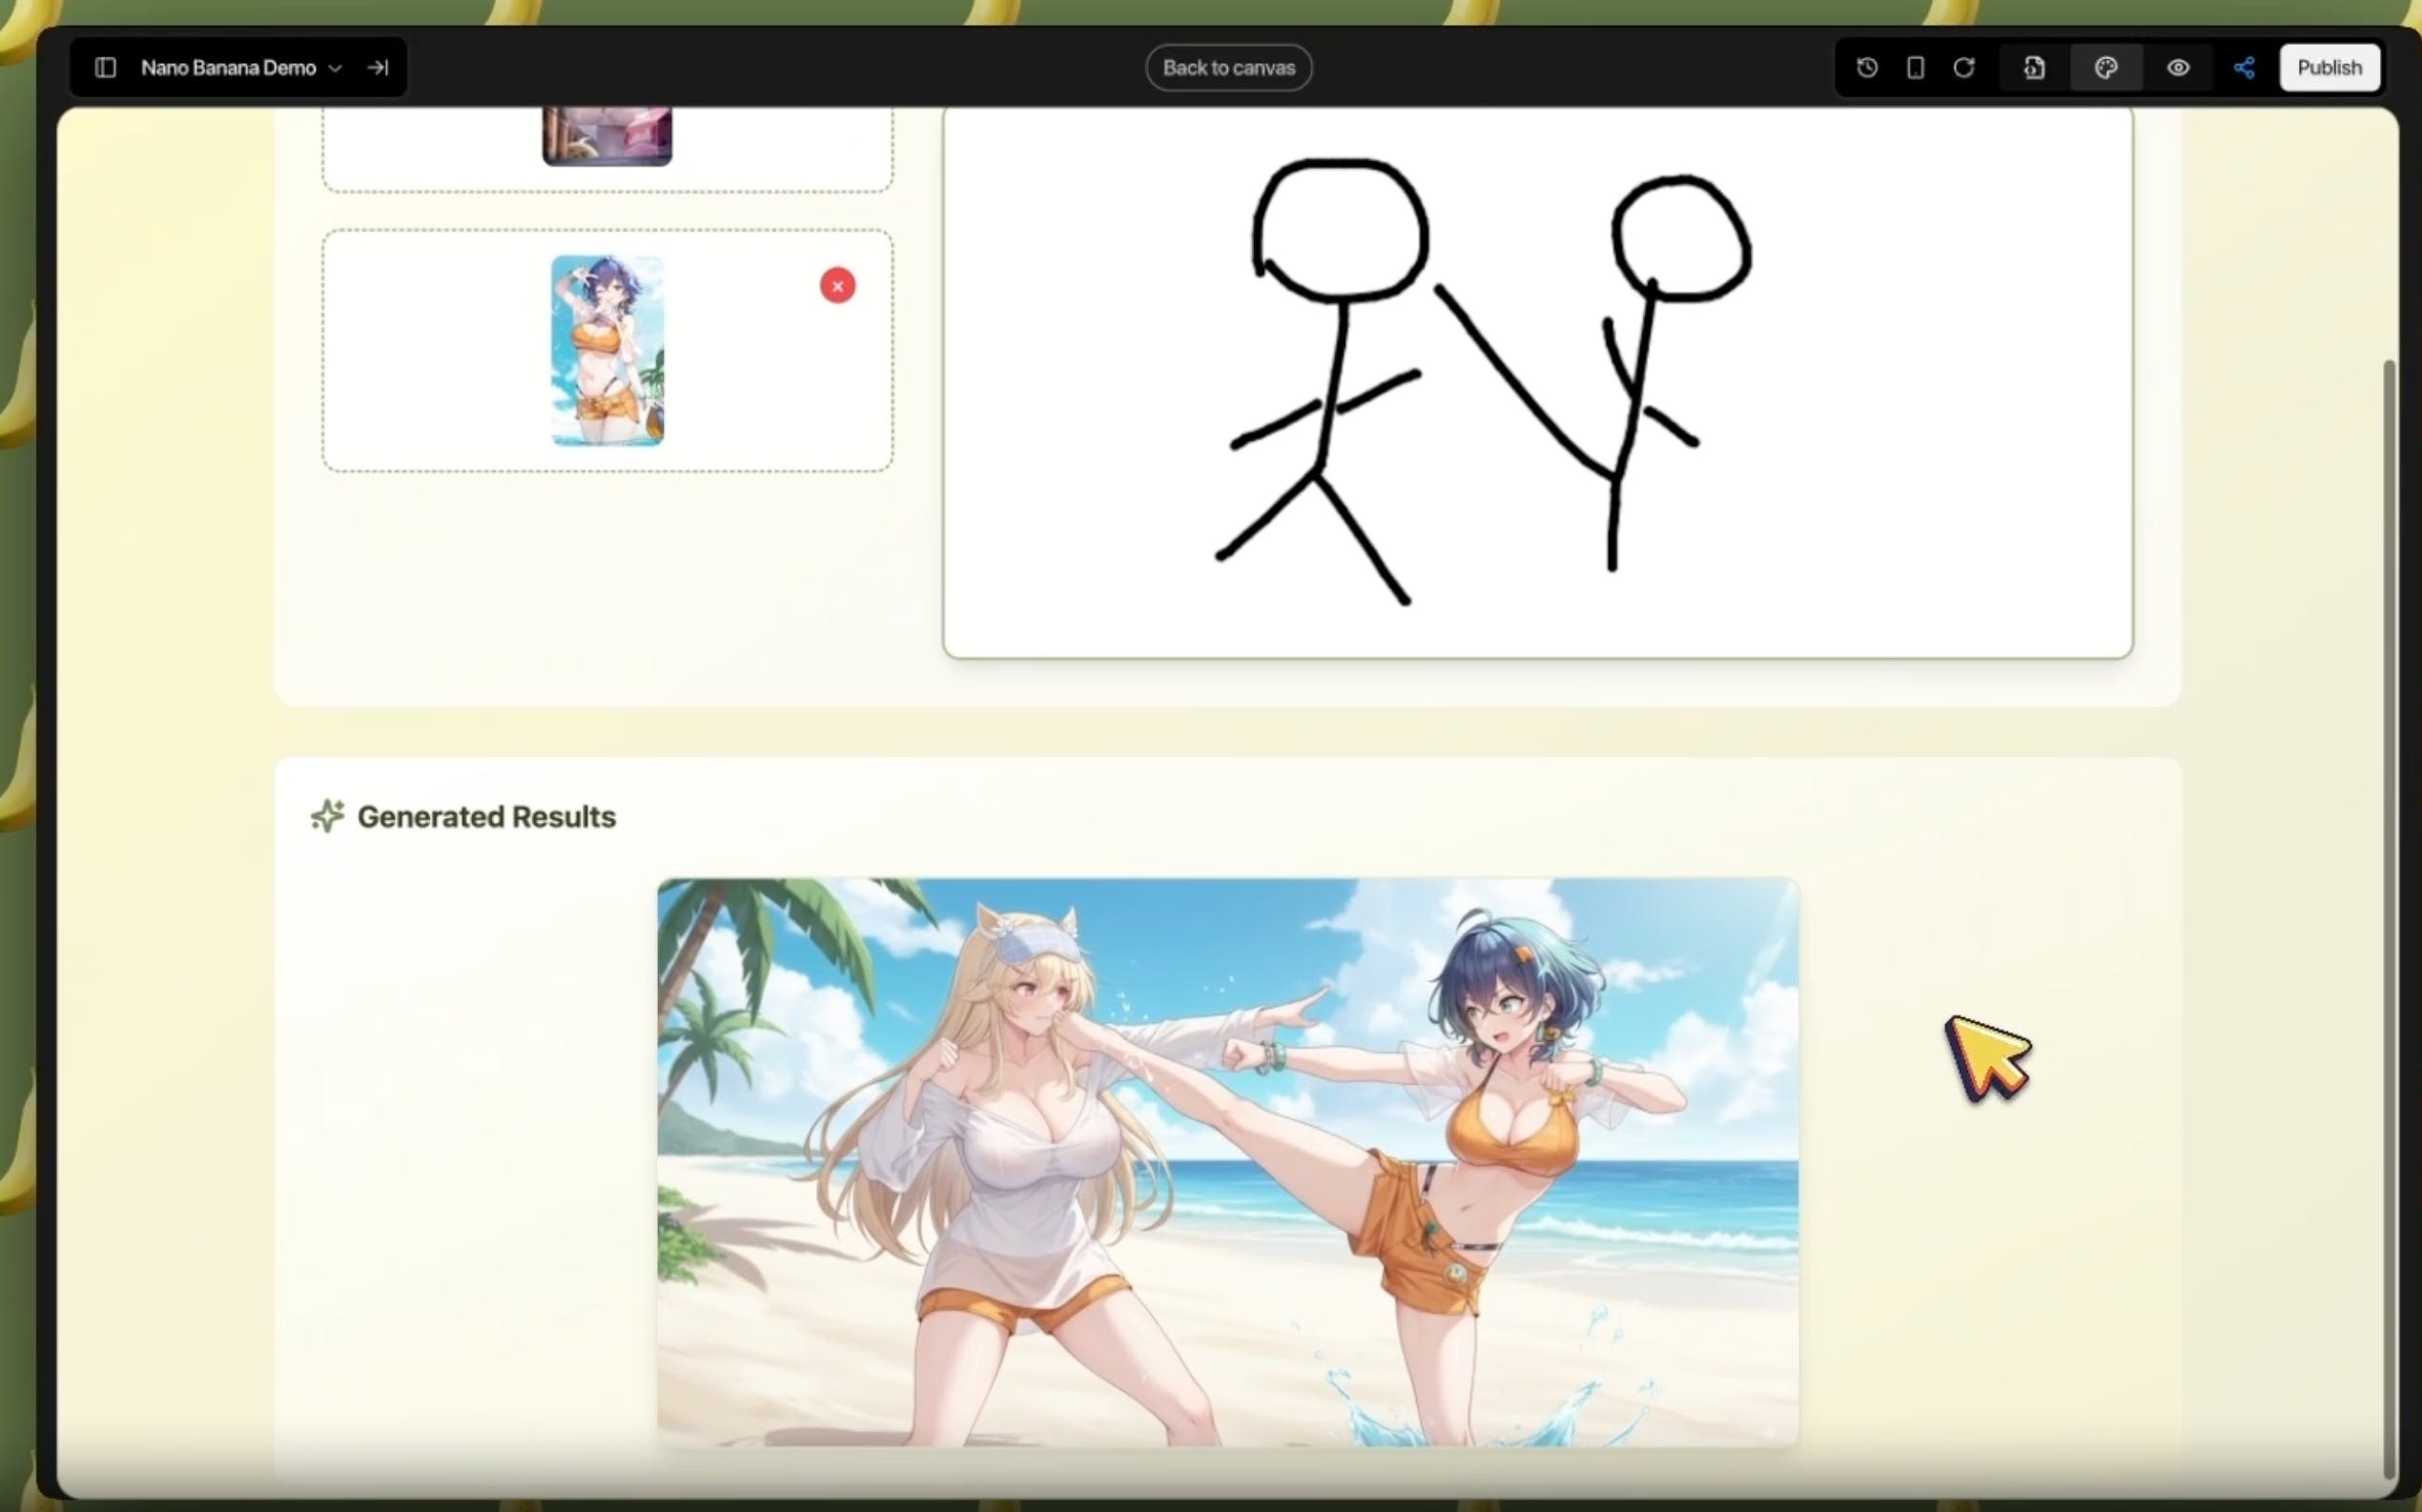Select the partially visible top upload thumbnail
The height and width of the screenshot is (1512, 2422).
(607, 136)
